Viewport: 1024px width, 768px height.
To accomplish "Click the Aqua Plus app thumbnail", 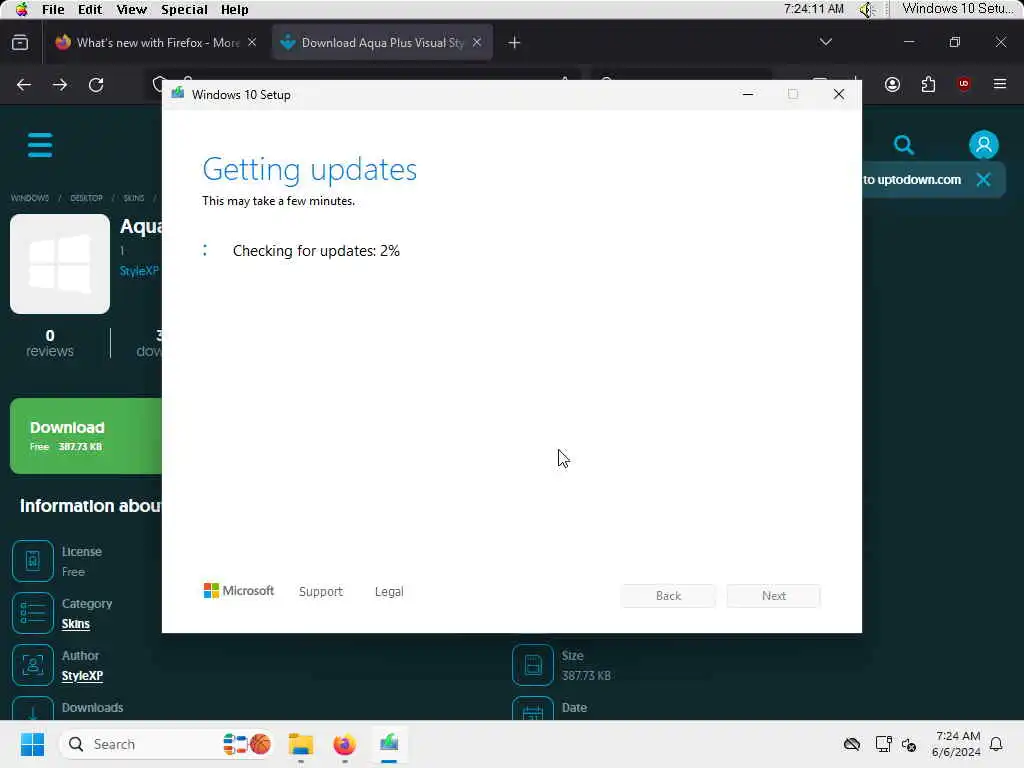I will pos(60,264).
